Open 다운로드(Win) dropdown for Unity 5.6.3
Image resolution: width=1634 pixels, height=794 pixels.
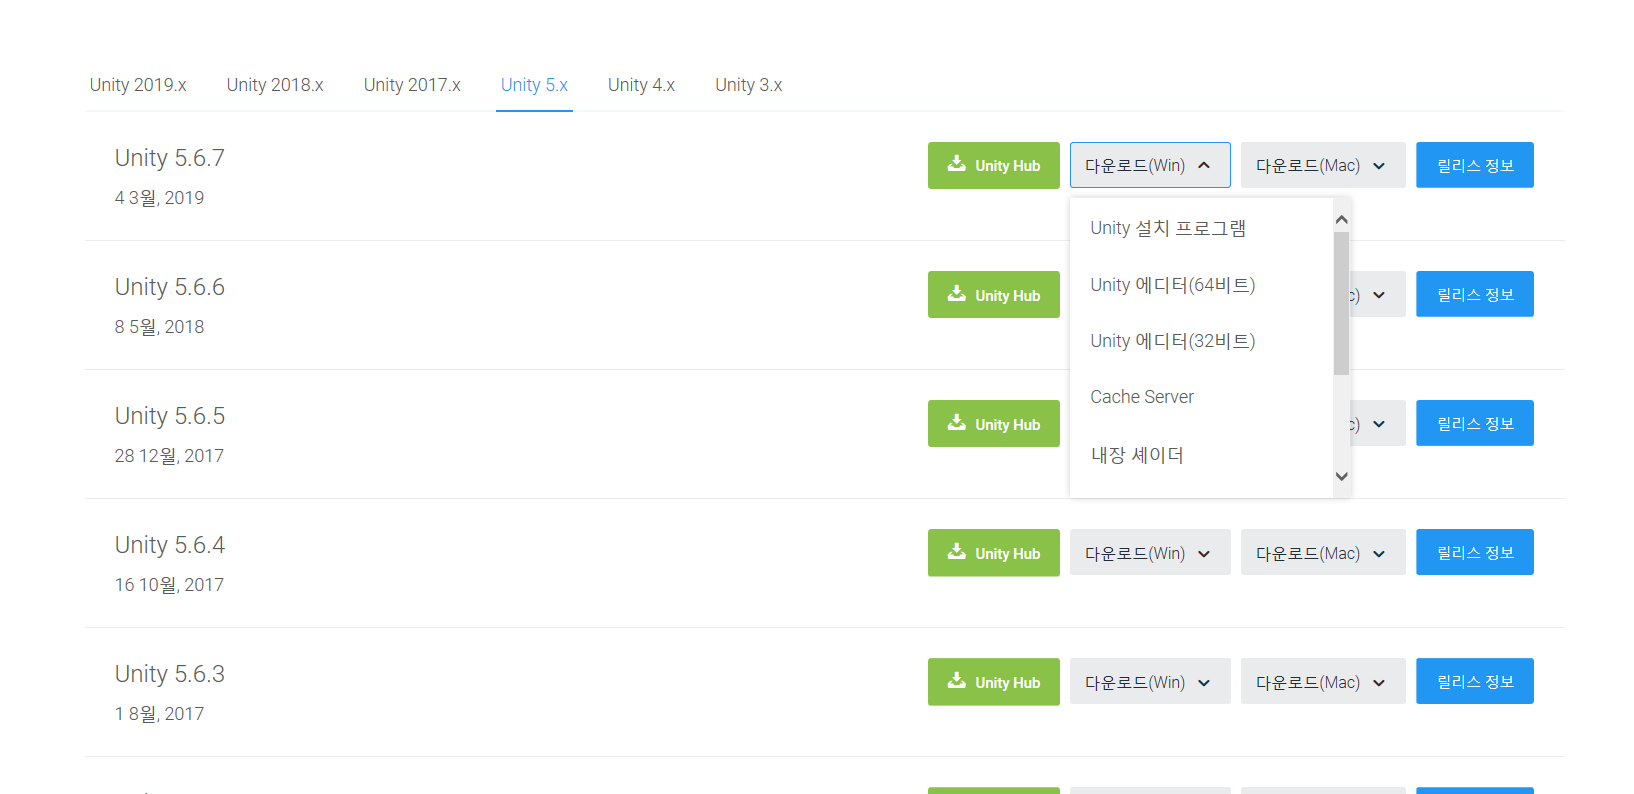point(1150,681)
